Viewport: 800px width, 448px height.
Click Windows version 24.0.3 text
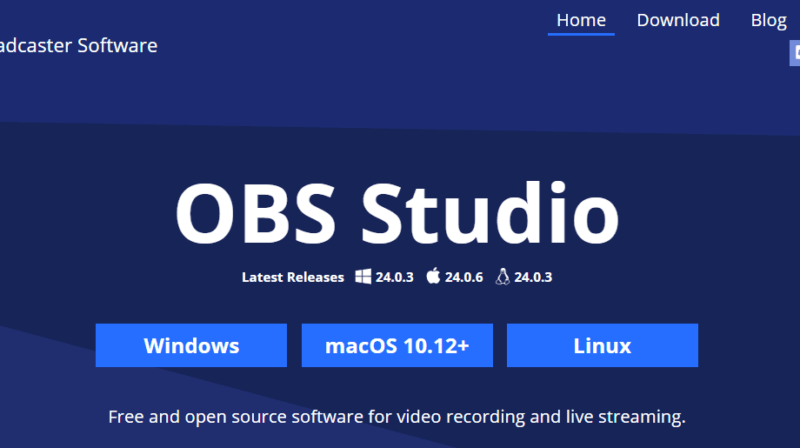tap(394, 277)
